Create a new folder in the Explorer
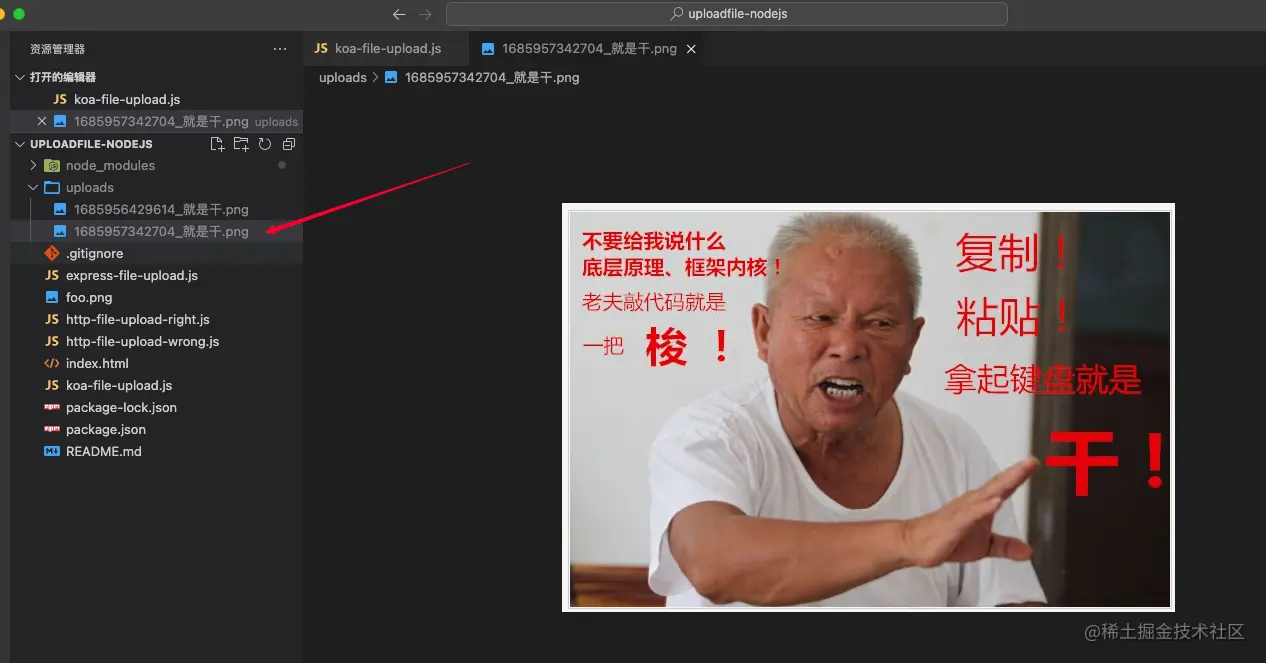Screen dimensions: 1266x663 coord(241,143)
